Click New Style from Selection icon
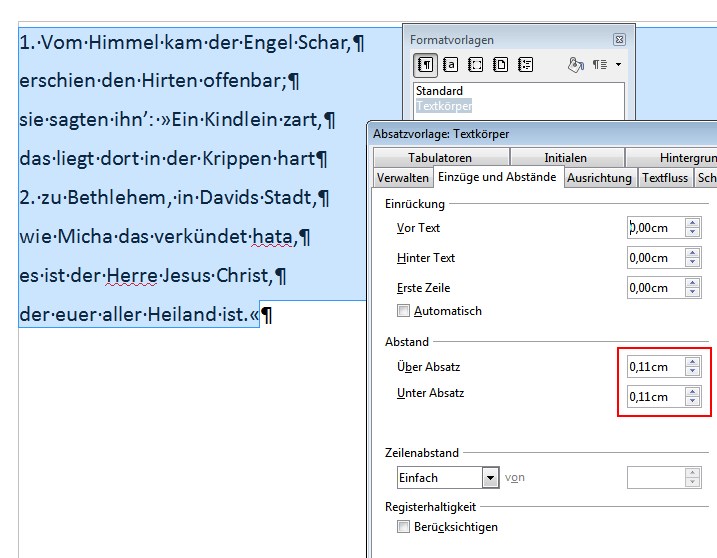Viewport: 717px width, 558px height. (600, 64)
